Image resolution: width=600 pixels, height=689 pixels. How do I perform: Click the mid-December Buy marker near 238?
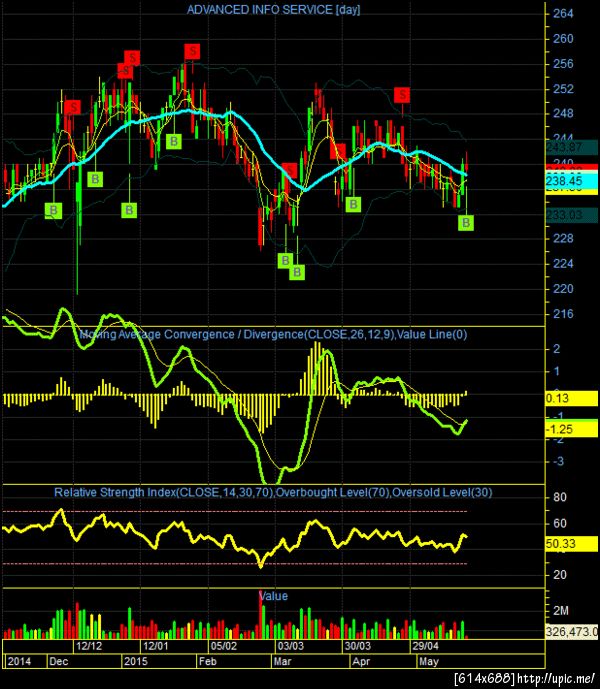tap(95, 179)
